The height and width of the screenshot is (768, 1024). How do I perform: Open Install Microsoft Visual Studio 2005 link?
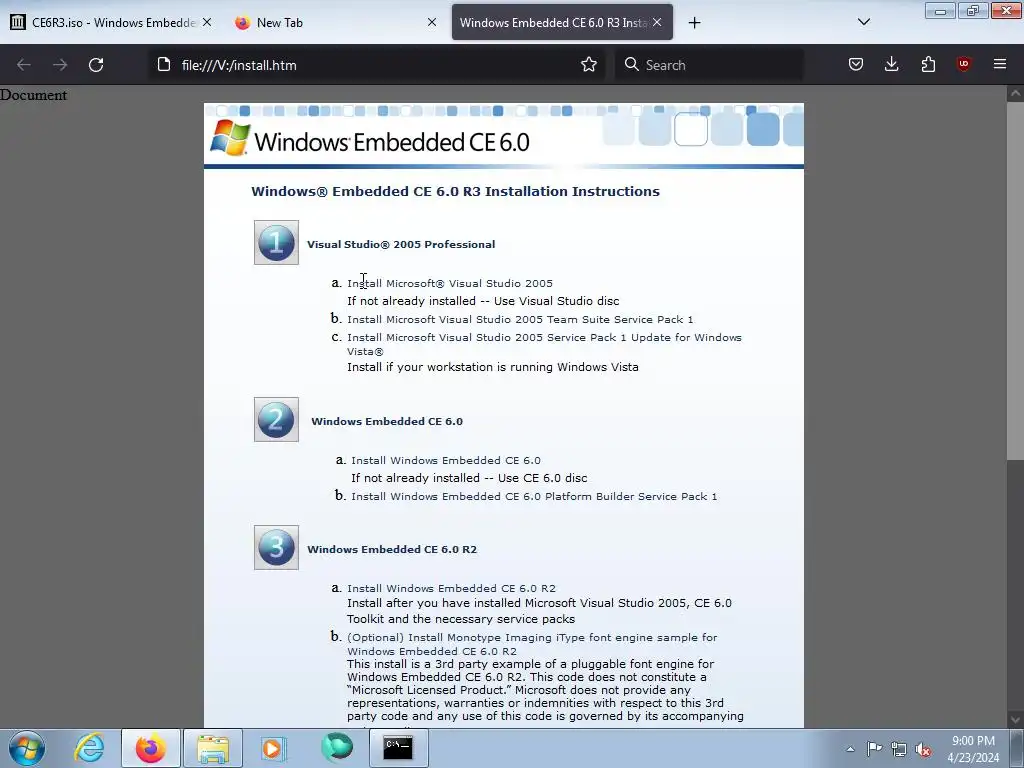coord(450,283)
